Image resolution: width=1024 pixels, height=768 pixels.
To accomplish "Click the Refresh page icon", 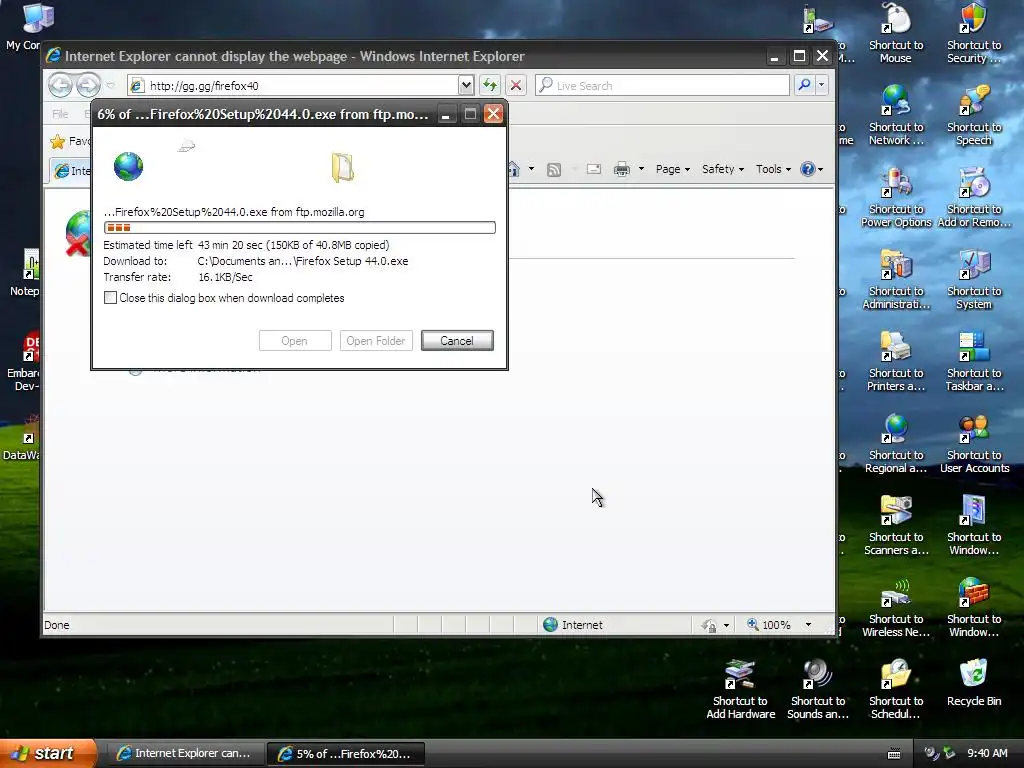I will tap(490, 85).
